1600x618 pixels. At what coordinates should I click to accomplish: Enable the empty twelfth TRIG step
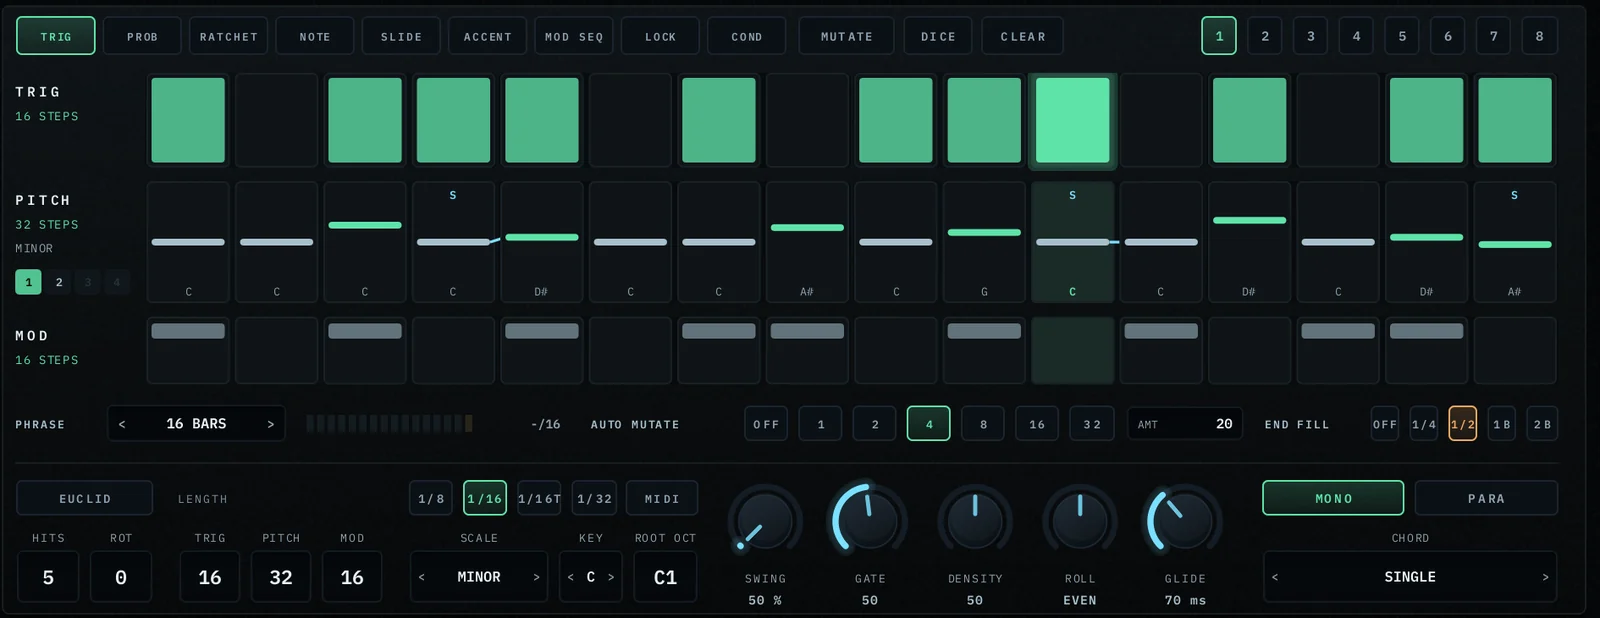pos(1161,120)
